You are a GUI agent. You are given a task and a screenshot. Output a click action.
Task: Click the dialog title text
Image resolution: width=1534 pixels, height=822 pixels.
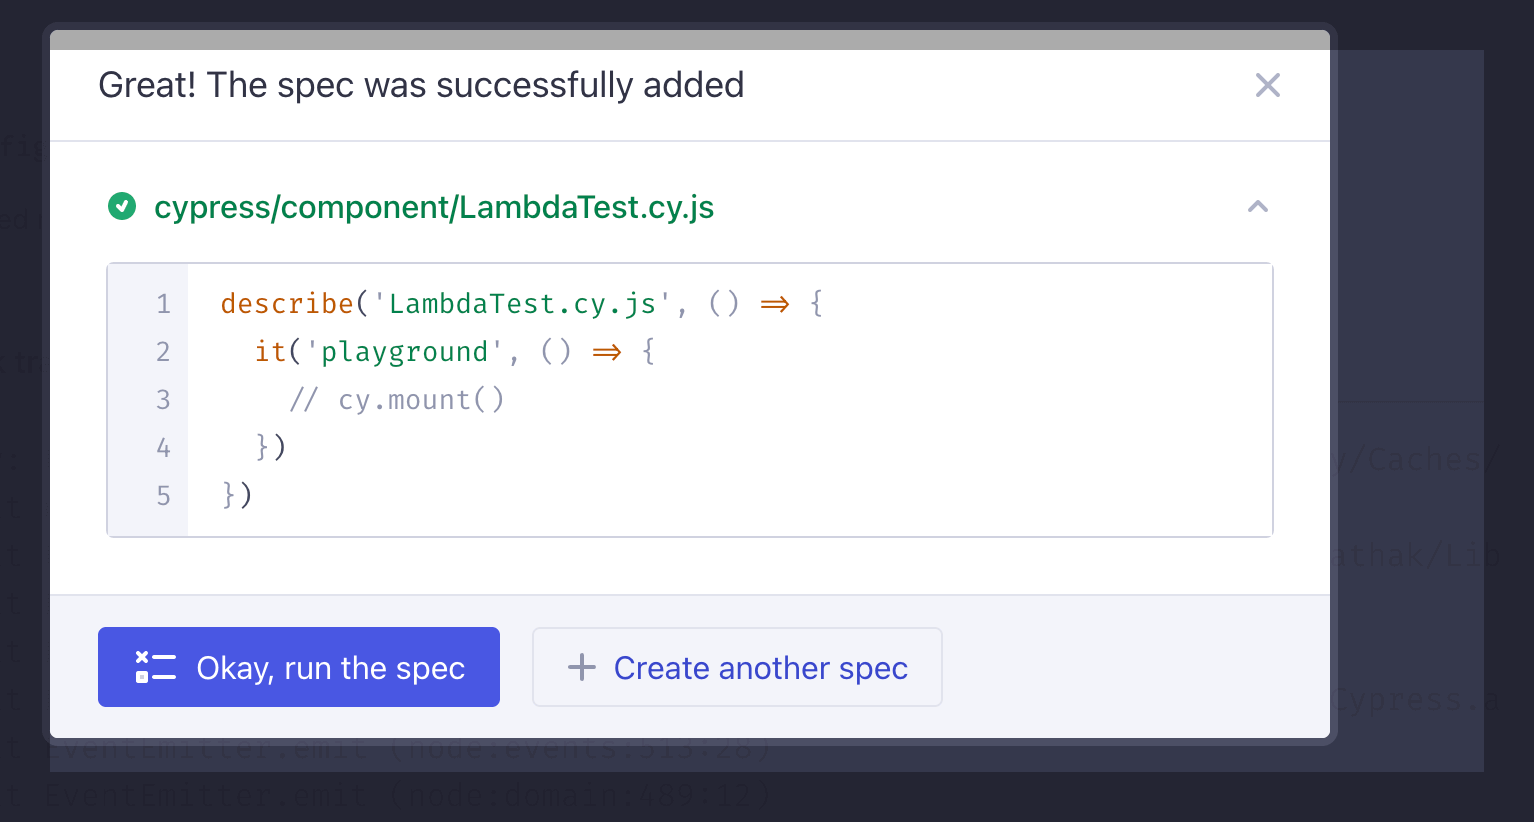click(420, 85)
